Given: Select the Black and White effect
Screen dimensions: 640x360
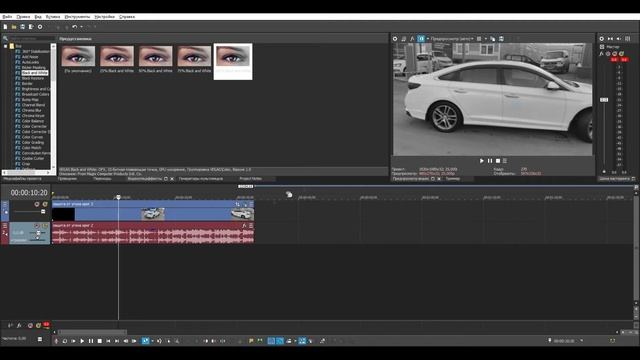Looking at the screenshot, I should tap(35, 73).
